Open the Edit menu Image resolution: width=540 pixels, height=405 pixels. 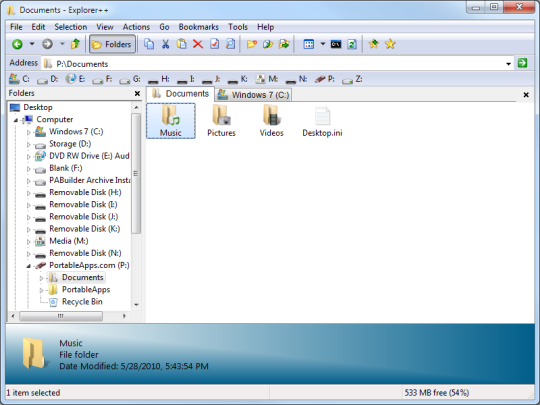(38, 27)
